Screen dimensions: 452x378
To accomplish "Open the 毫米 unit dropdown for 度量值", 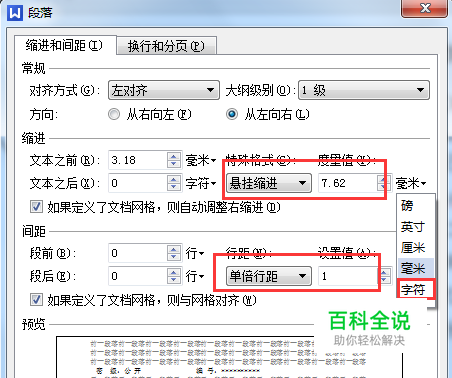I will click(x=411, y=183).
